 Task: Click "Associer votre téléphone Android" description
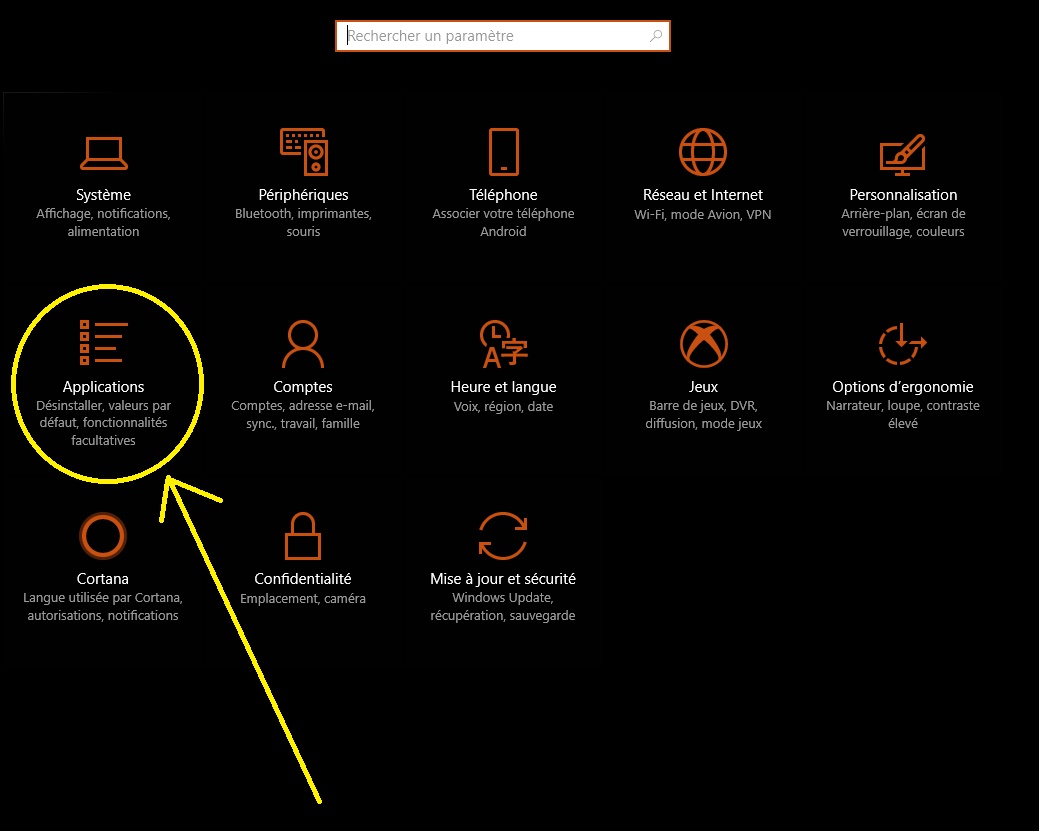click(504, 223)
